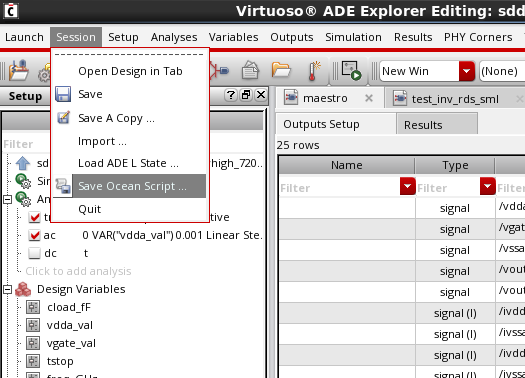Image resolution: width=525 pixels, height=378 pixels.
Task: Click the Setup panel help button
Action: click(x=231, y=95)
